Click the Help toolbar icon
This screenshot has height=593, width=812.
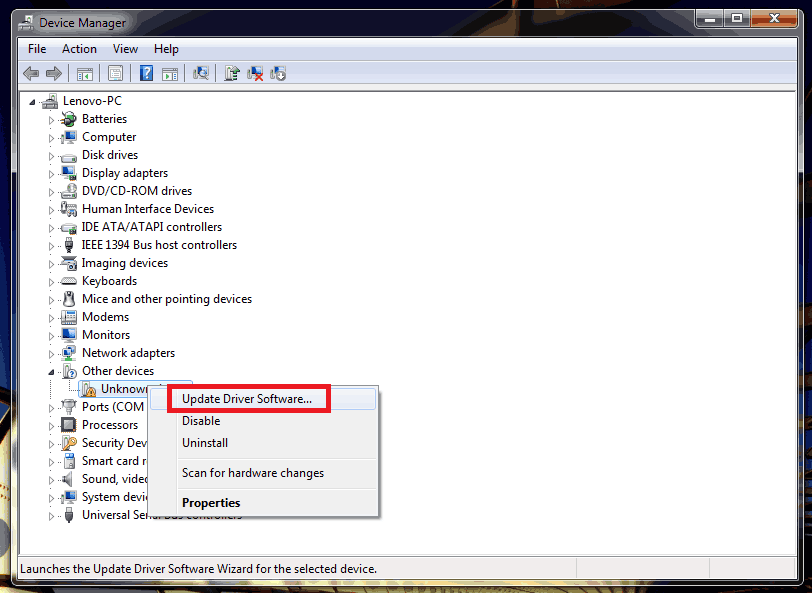point(145,72)
